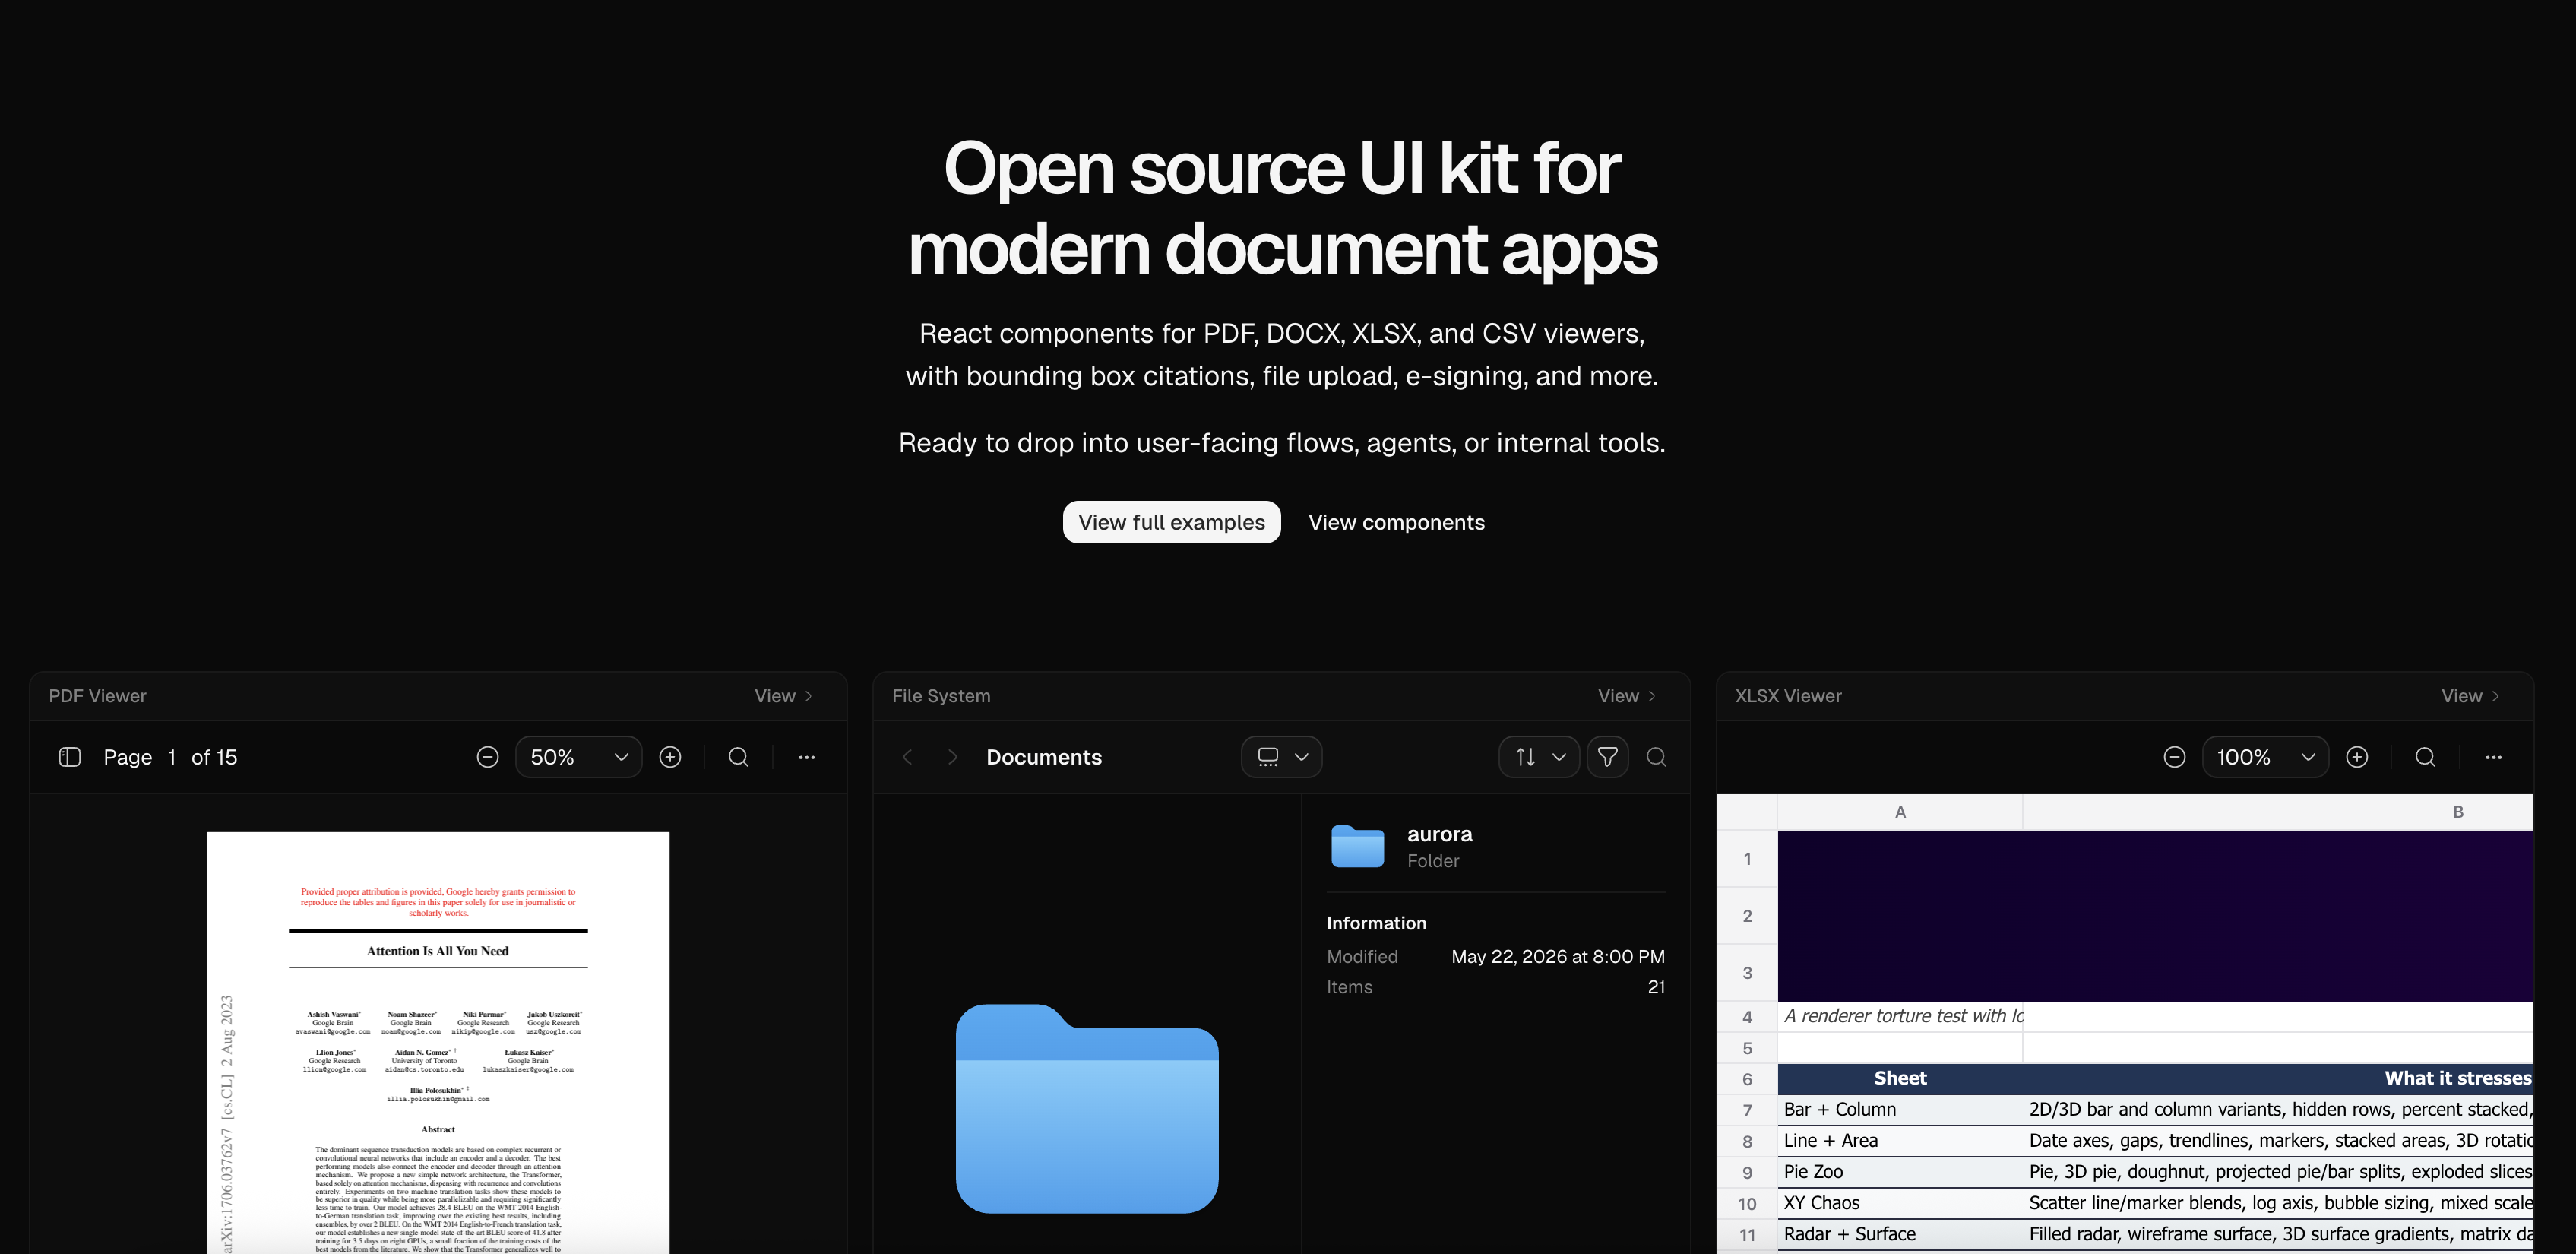Open the PDF zoom 50% dropdown

pos(579,757)
